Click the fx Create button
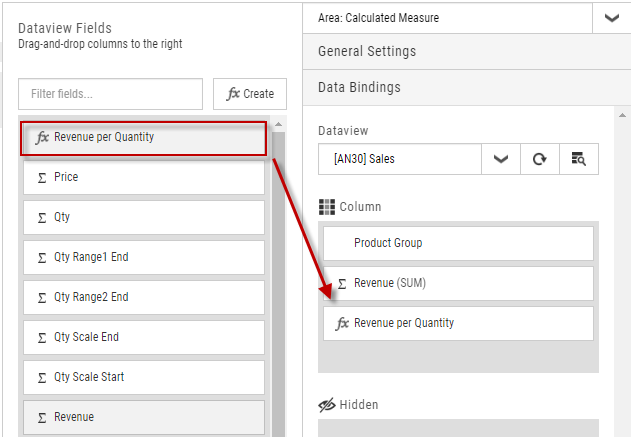This screenshot has height=437, width=631. [x=250, y=94]
